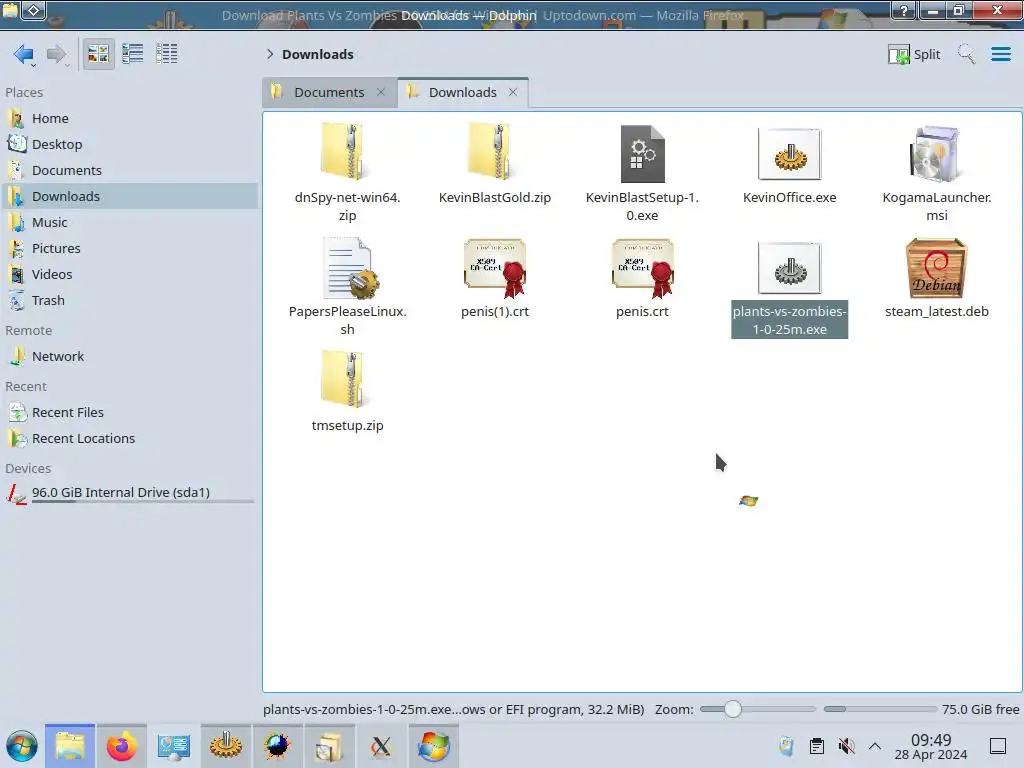Viewport: 1024px width, 768px height.
Task: Open the search magnifier
Action: pos(966,54)
